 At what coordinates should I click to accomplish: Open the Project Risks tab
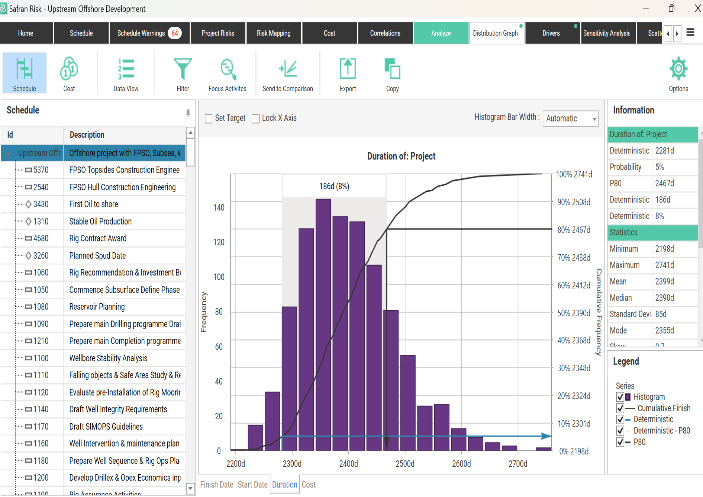click(x=218, y=33)
